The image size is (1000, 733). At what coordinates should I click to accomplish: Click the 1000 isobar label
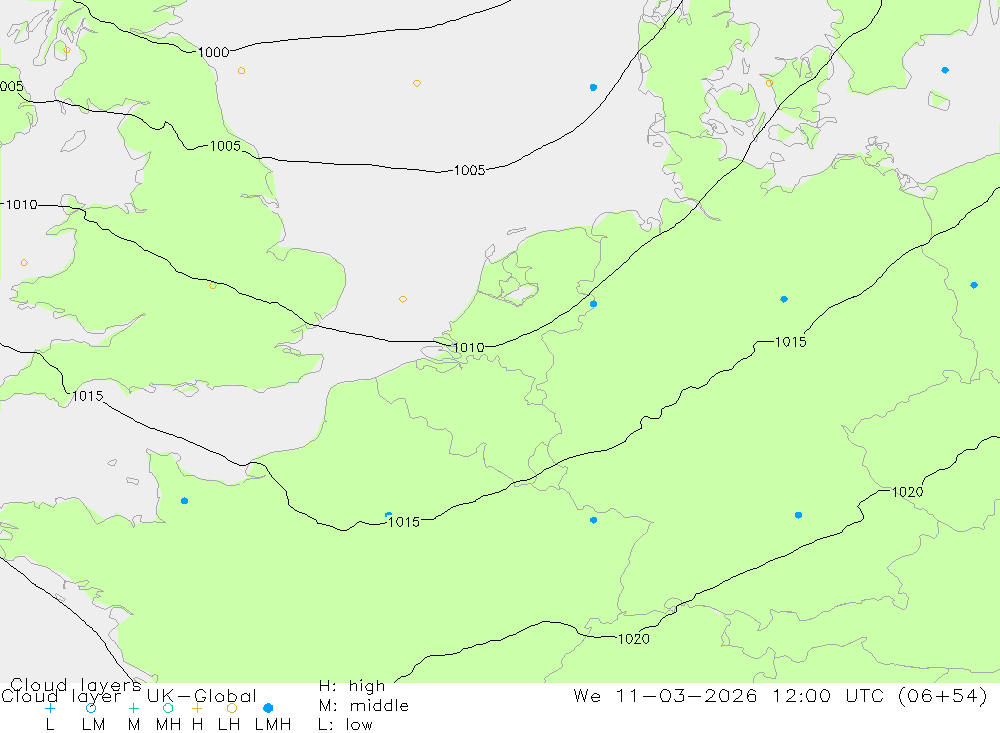(x=214, y=52)
